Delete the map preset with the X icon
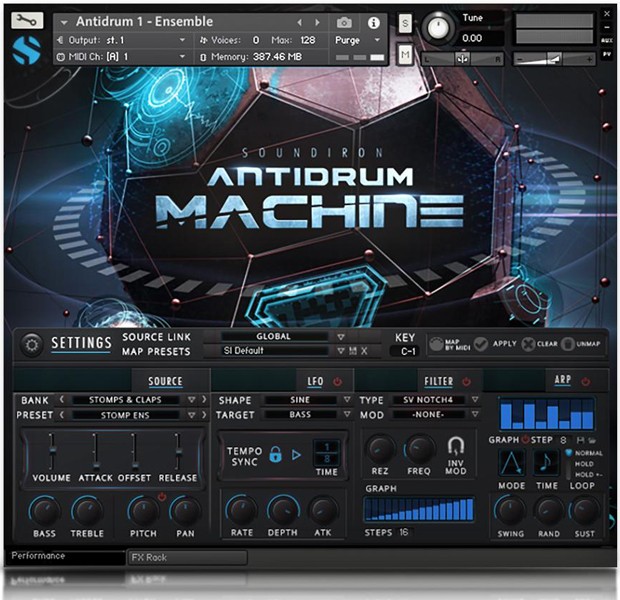Screen dimensions: 620x600 point(364,351)
